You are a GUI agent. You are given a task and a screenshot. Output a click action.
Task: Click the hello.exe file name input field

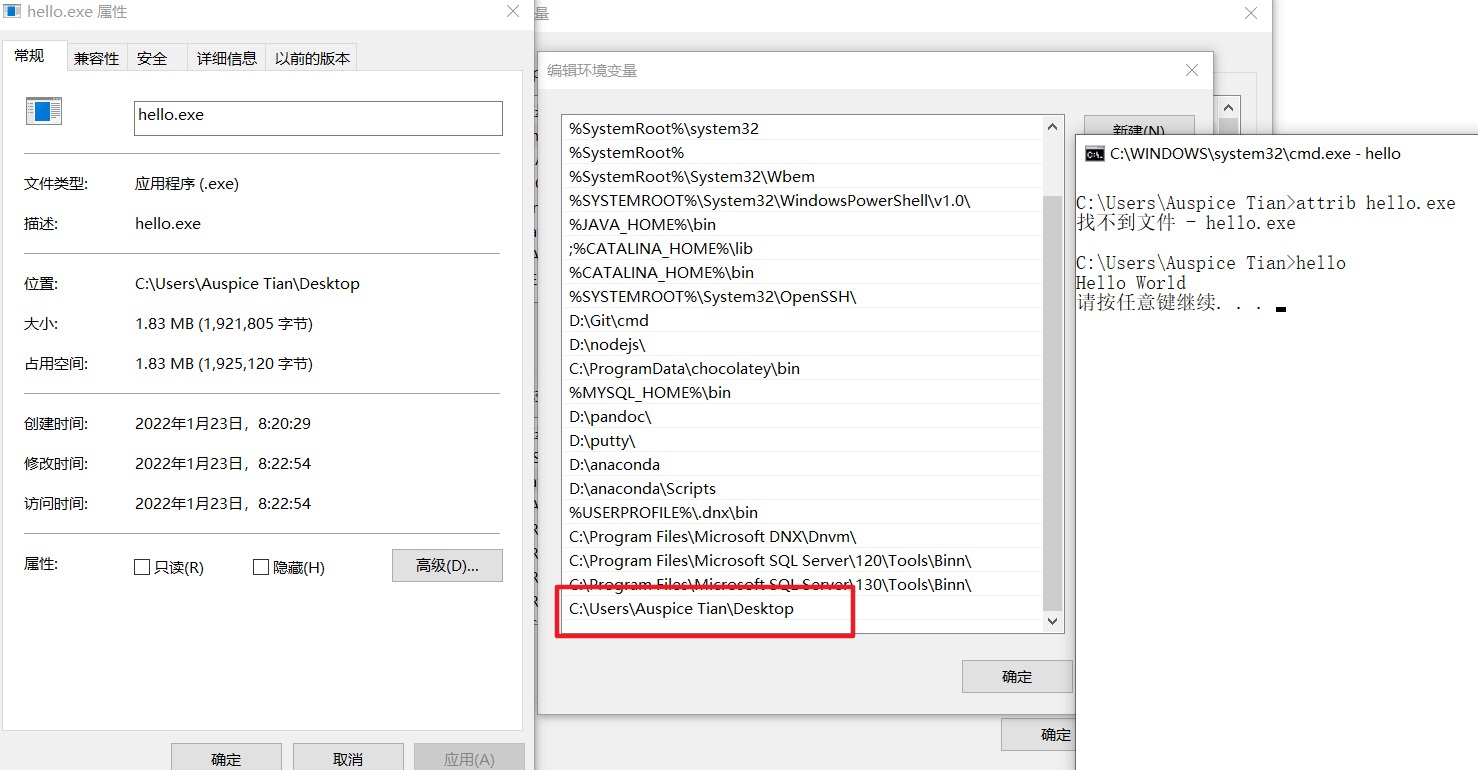318,118
